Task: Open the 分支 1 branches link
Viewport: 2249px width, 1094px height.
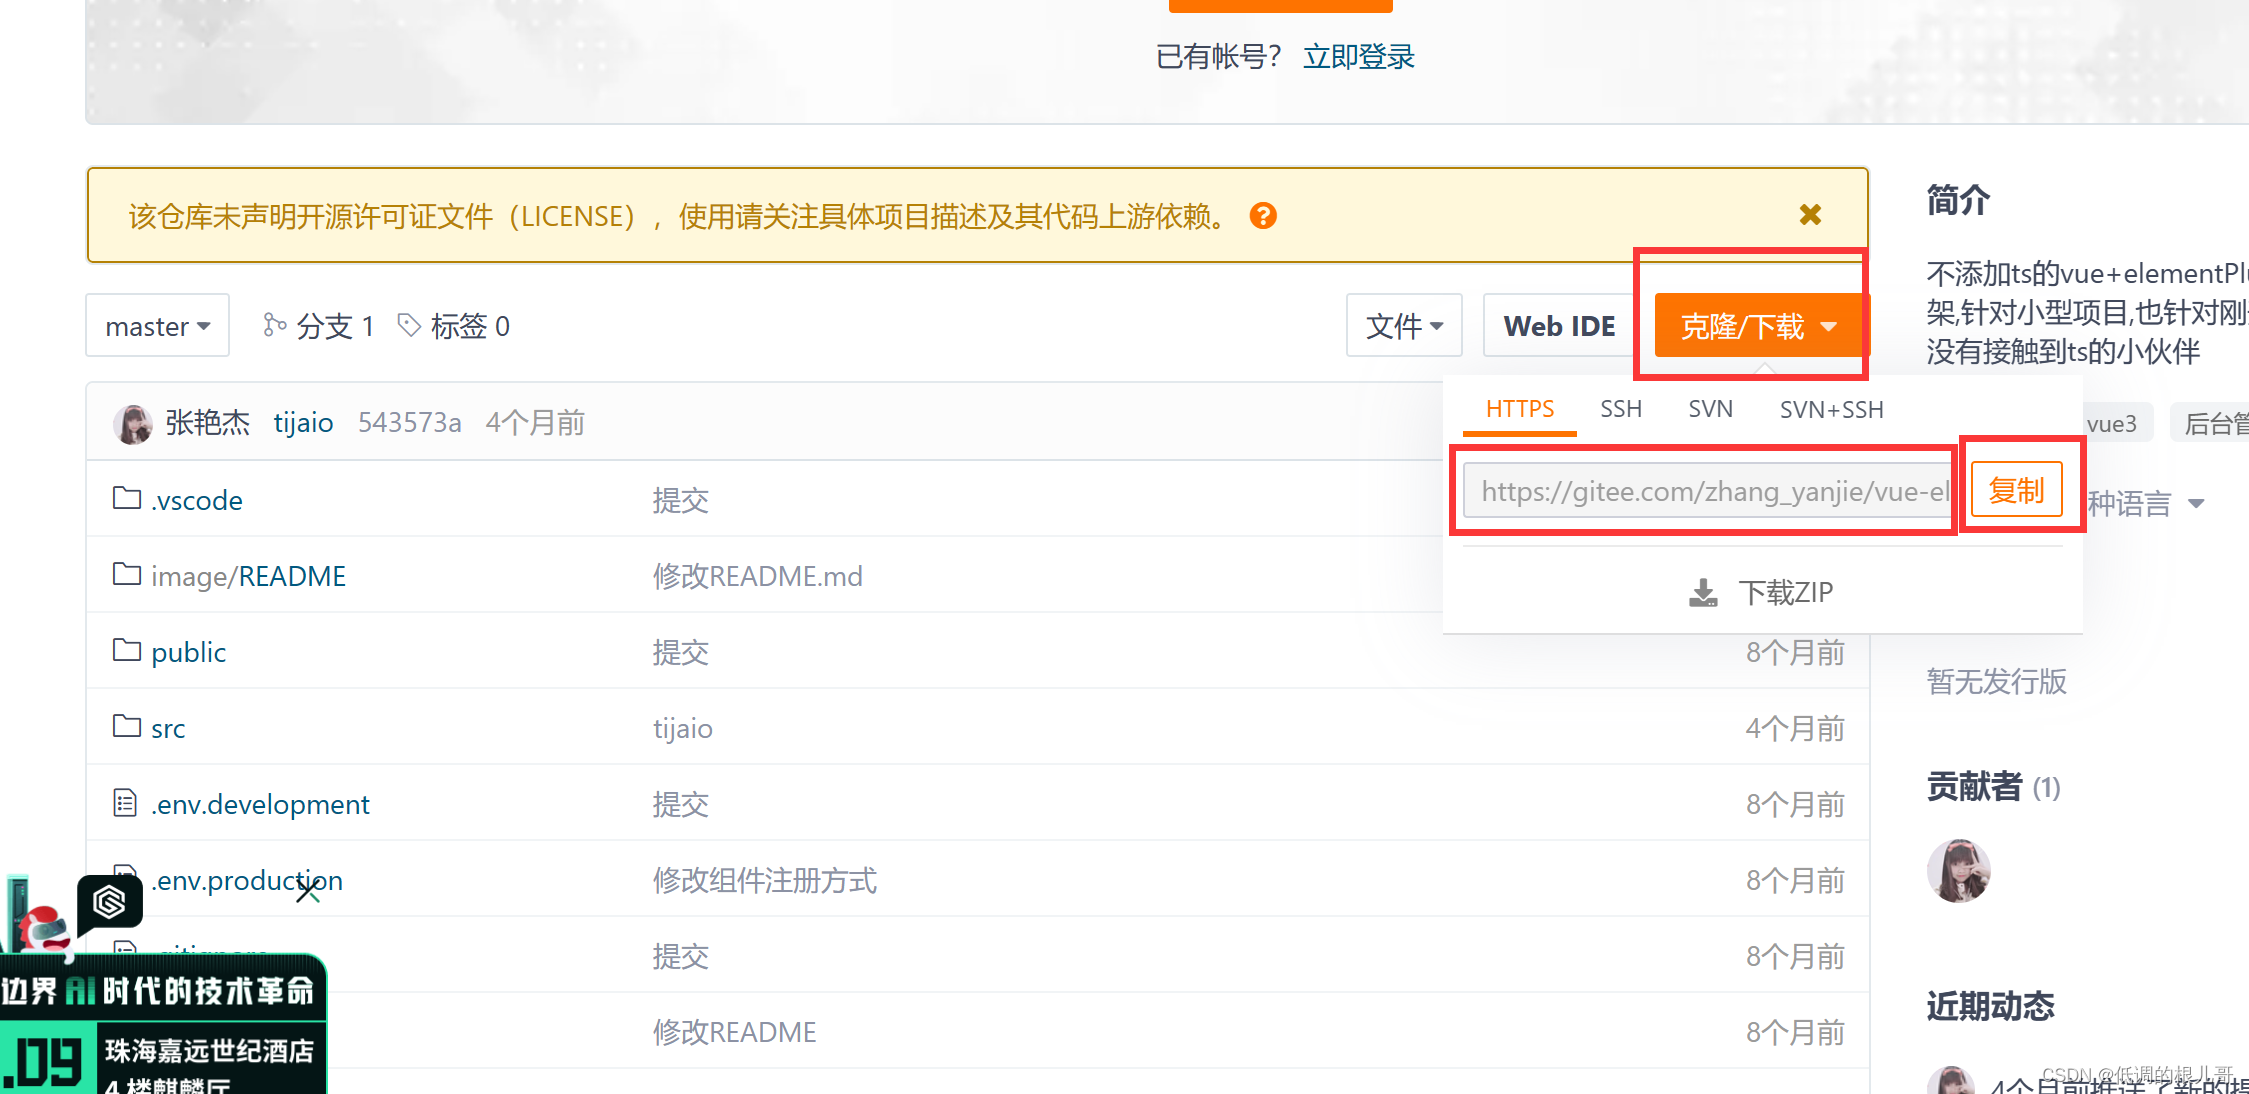Action: pyautogui.click(x=319, y=326)
